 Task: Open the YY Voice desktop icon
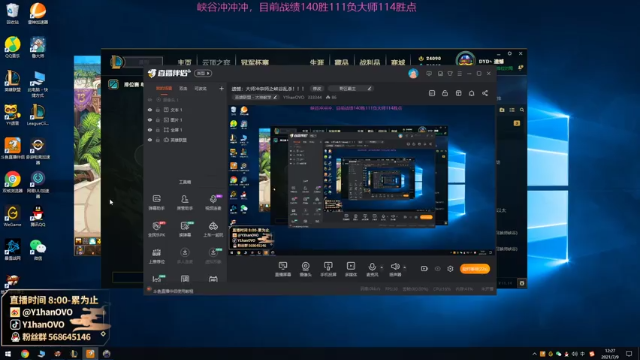(x=13, y=115)
